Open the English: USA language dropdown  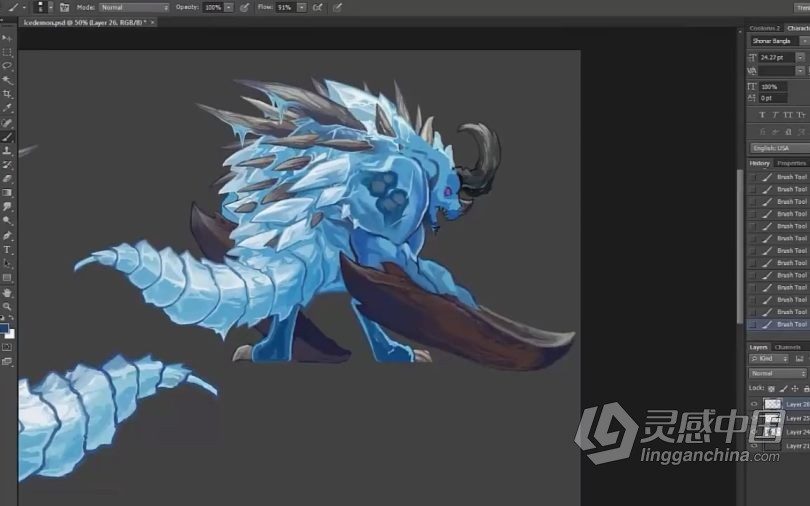pos(780,148)
